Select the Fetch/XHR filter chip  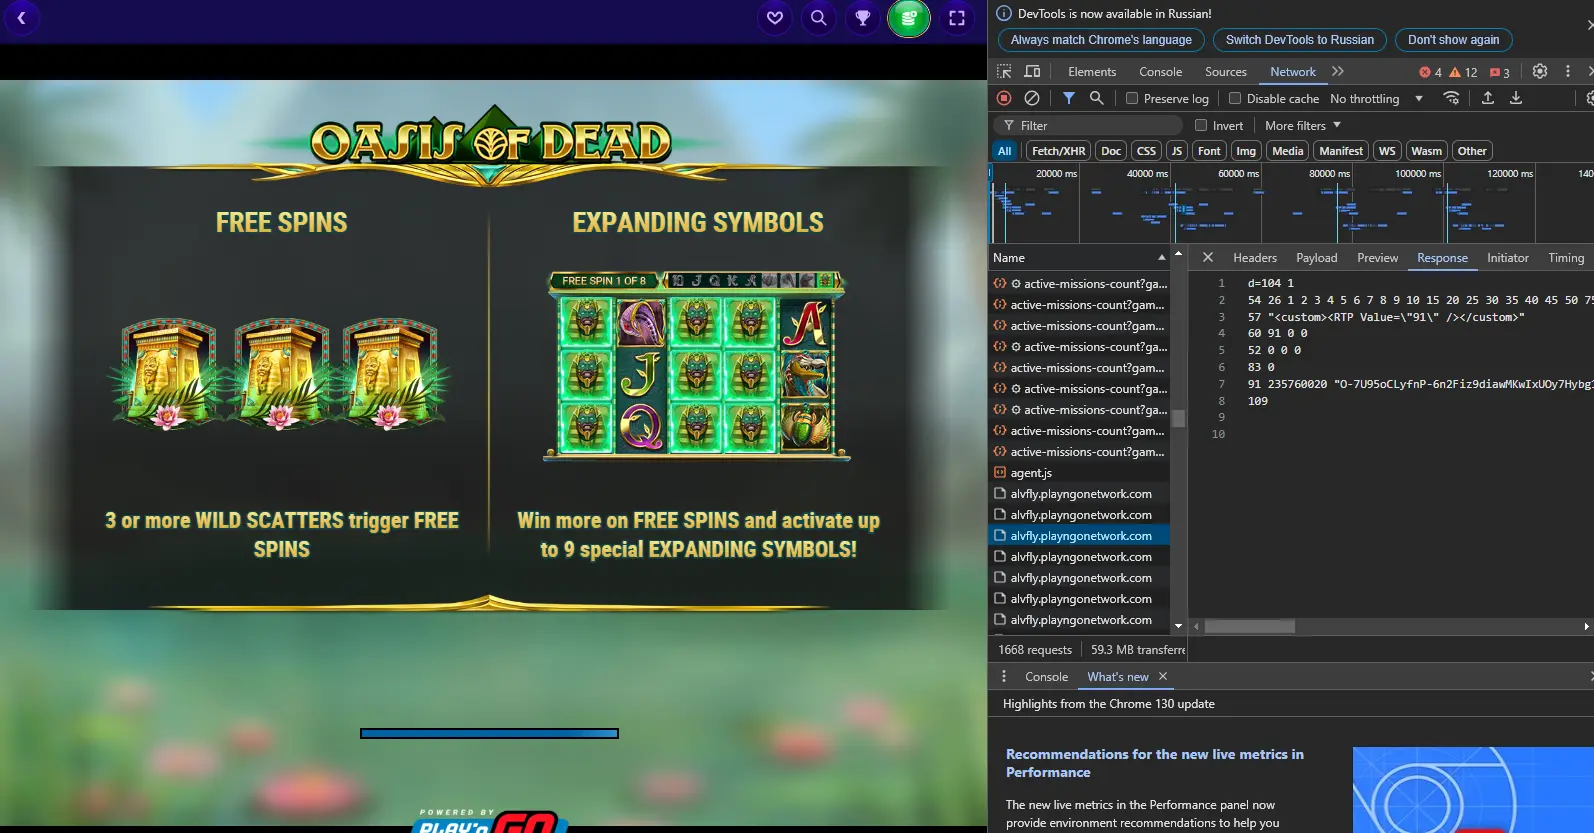coord(1058,151)
